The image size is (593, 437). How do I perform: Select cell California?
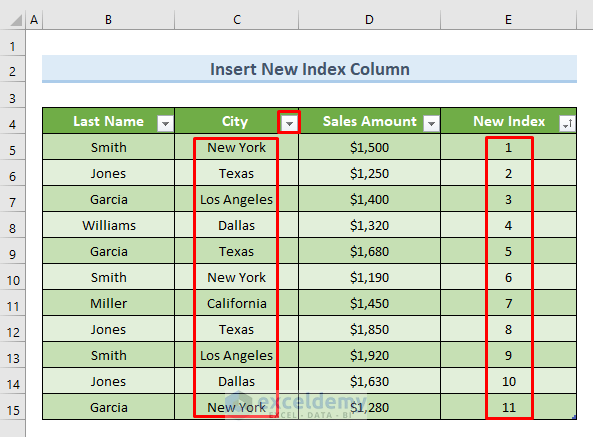pos(237,303)
